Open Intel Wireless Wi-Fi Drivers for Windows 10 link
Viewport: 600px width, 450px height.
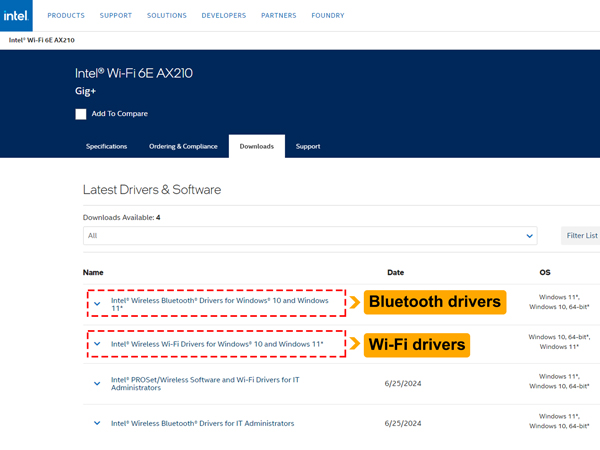tap(217, 344)
